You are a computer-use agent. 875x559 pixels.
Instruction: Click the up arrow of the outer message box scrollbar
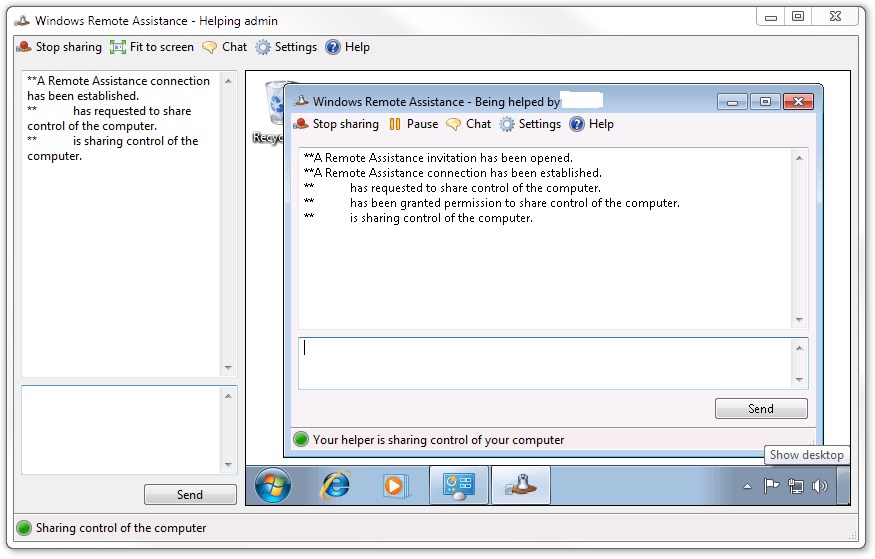pos(228,396)
